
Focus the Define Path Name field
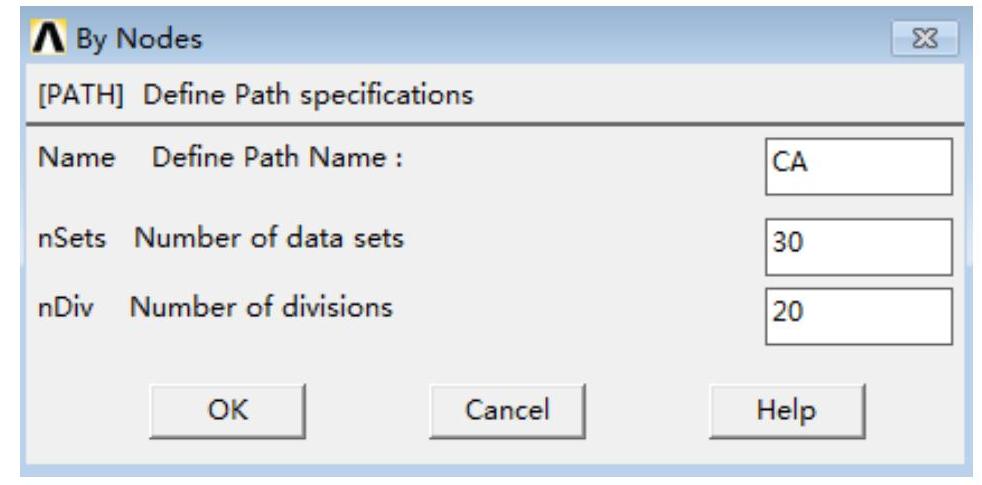tap(856, 166)
